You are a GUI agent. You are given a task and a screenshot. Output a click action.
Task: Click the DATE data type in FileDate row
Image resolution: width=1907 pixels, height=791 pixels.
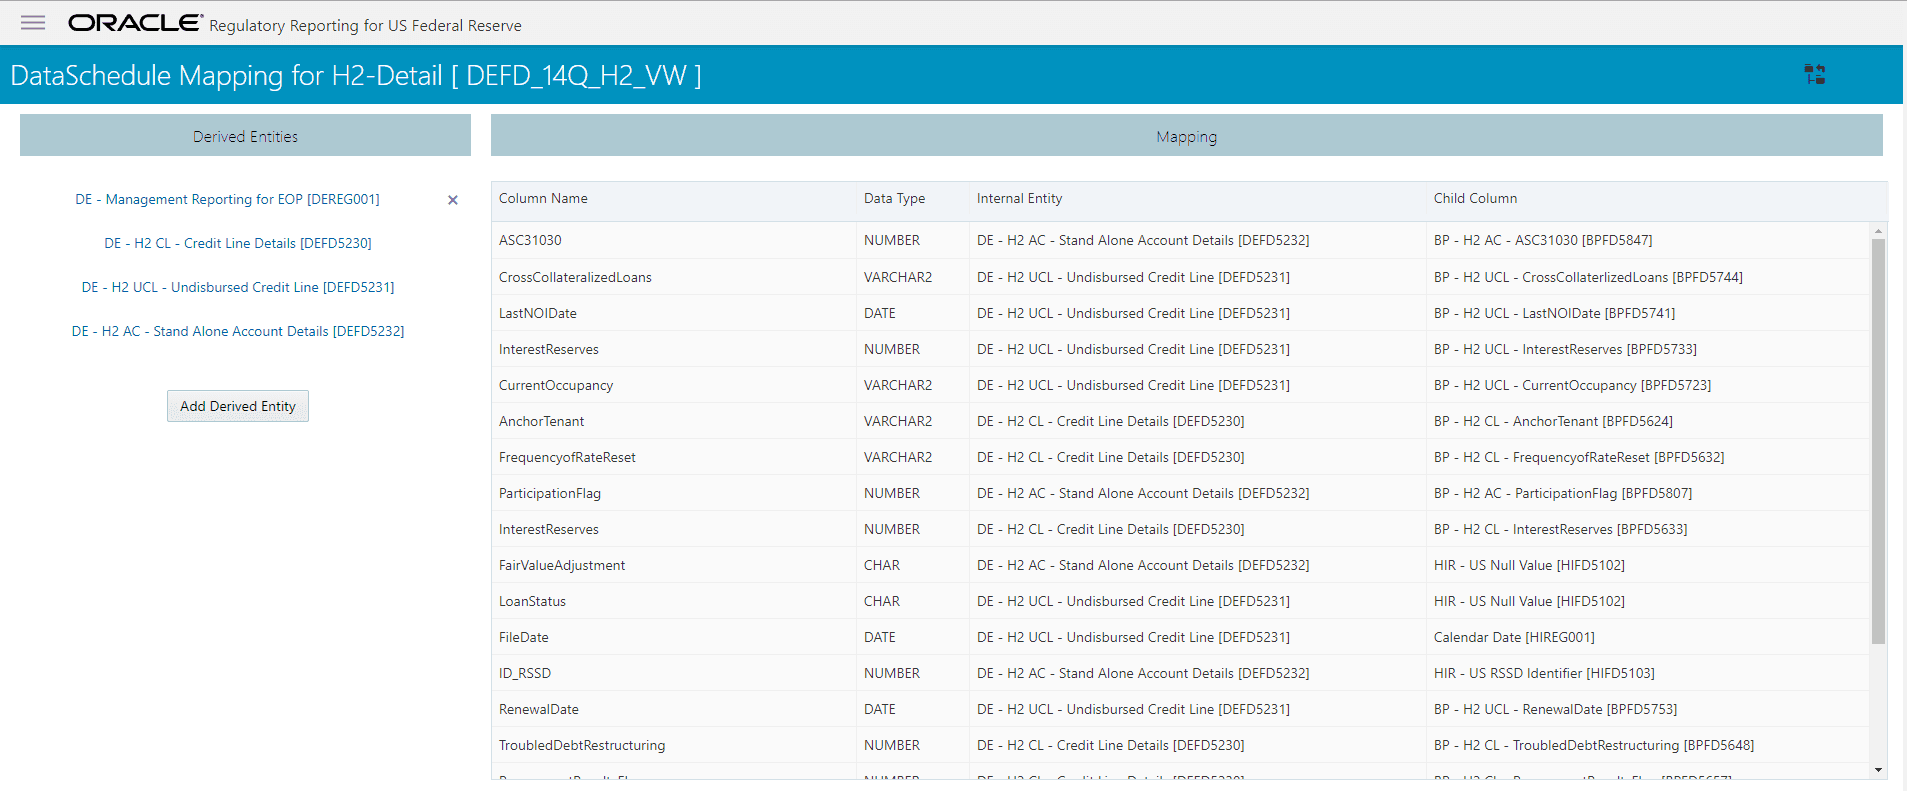[880, 637]
